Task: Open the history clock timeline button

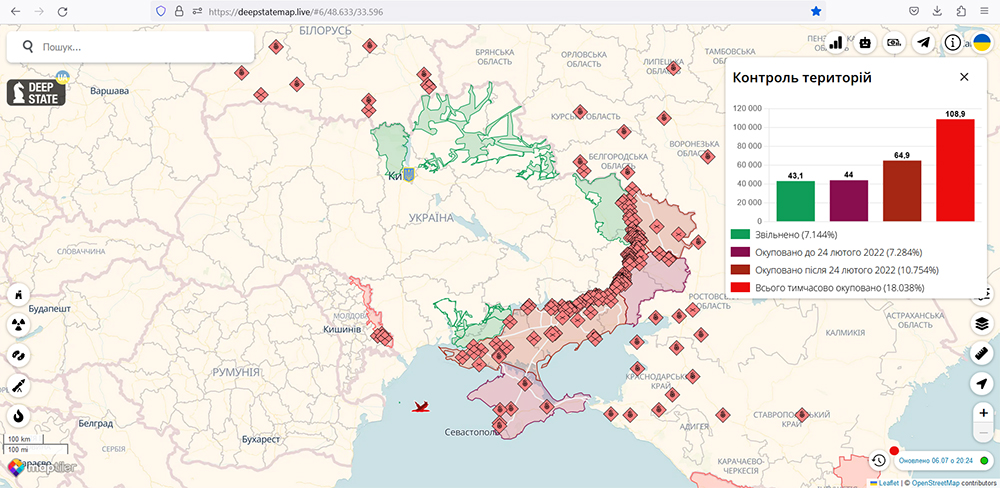Action: pyautogui.click(x=877, y=460)
